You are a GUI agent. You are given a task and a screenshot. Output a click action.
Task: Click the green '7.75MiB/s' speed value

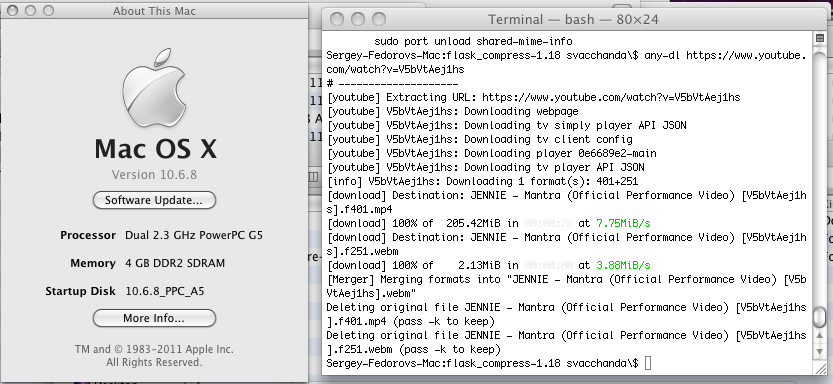click(x=623, y=223)
